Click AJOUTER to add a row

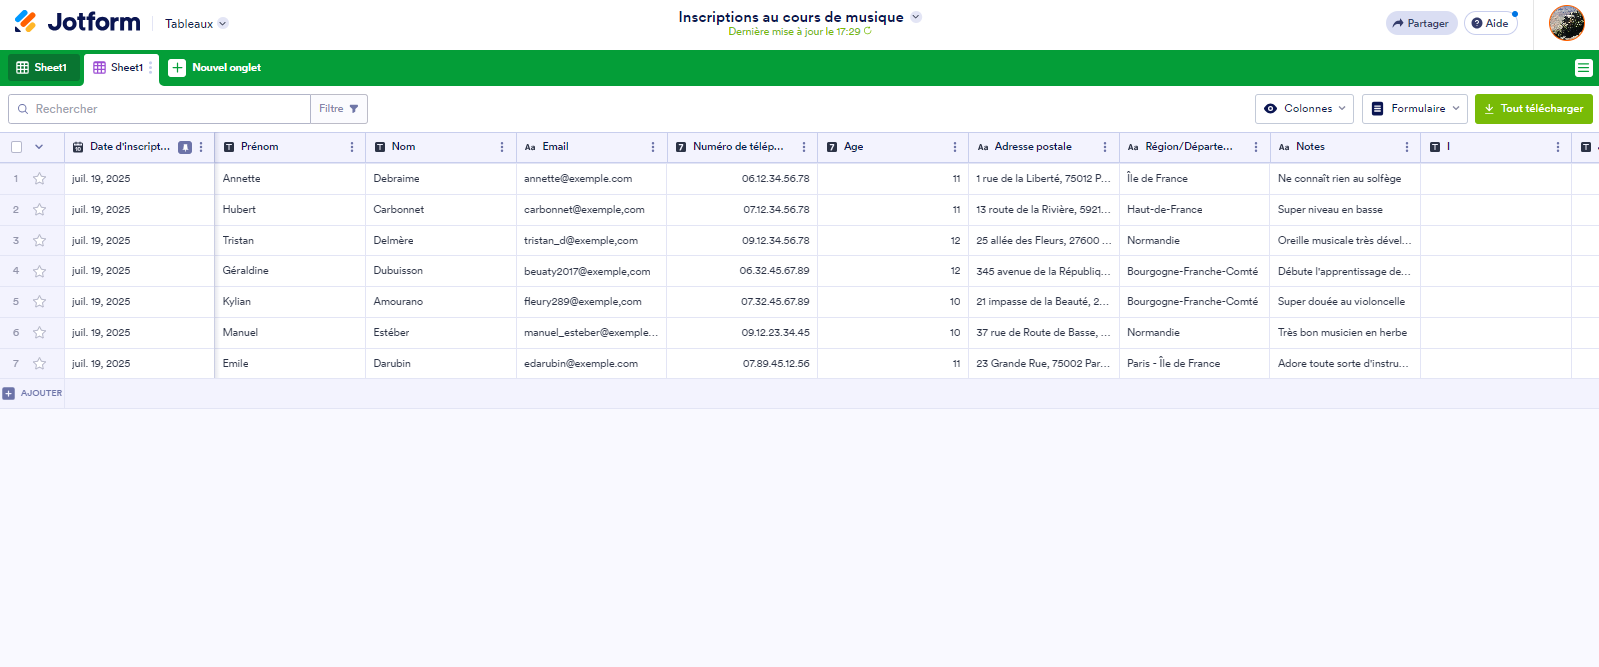33,393
